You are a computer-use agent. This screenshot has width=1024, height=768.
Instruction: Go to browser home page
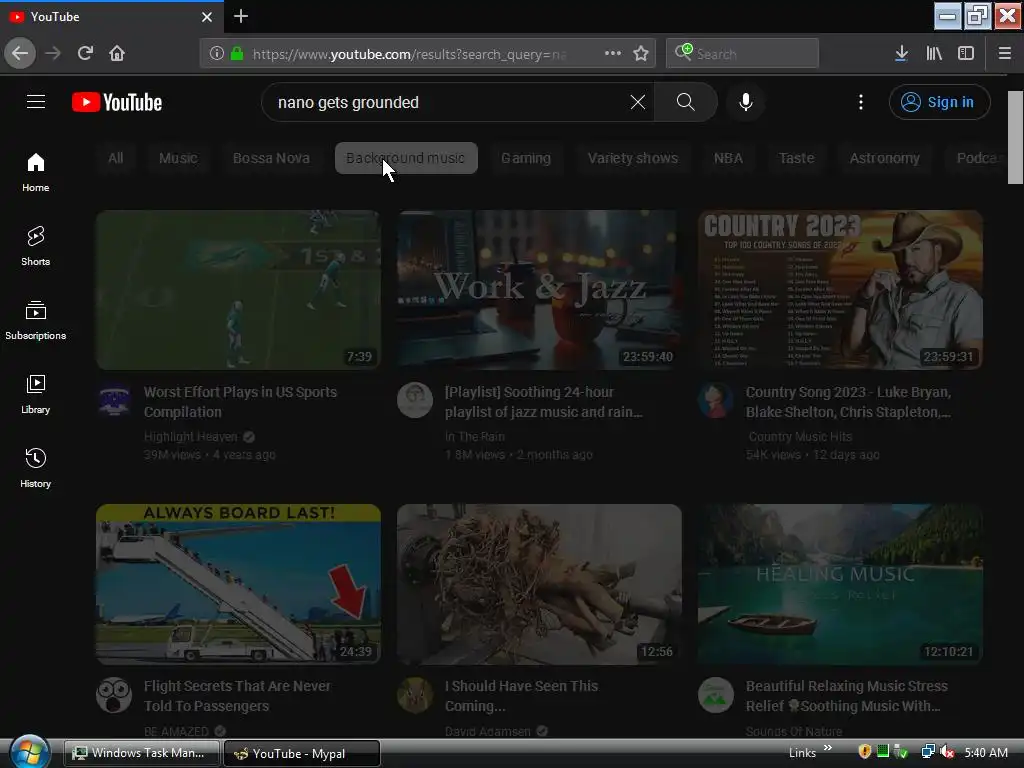[117, 53]
